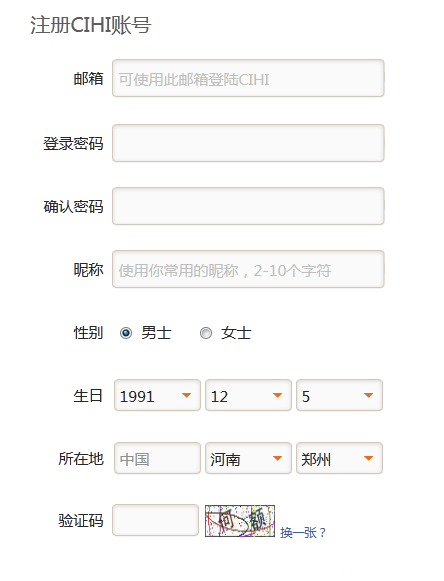444x581 pixels.
Task: Open the birth day dropdown showing 5
Action: click(339, 395)
